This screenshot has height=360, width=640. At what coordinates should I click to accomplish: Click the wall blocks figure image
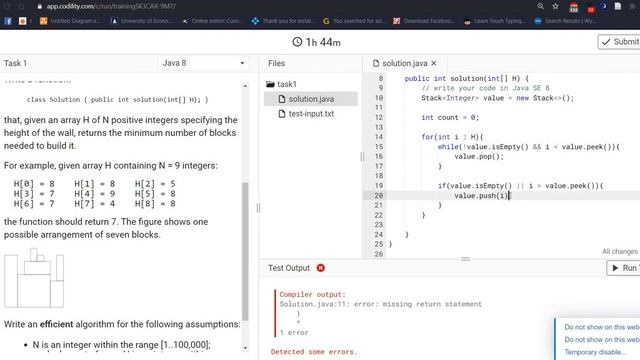click(34, 278)
